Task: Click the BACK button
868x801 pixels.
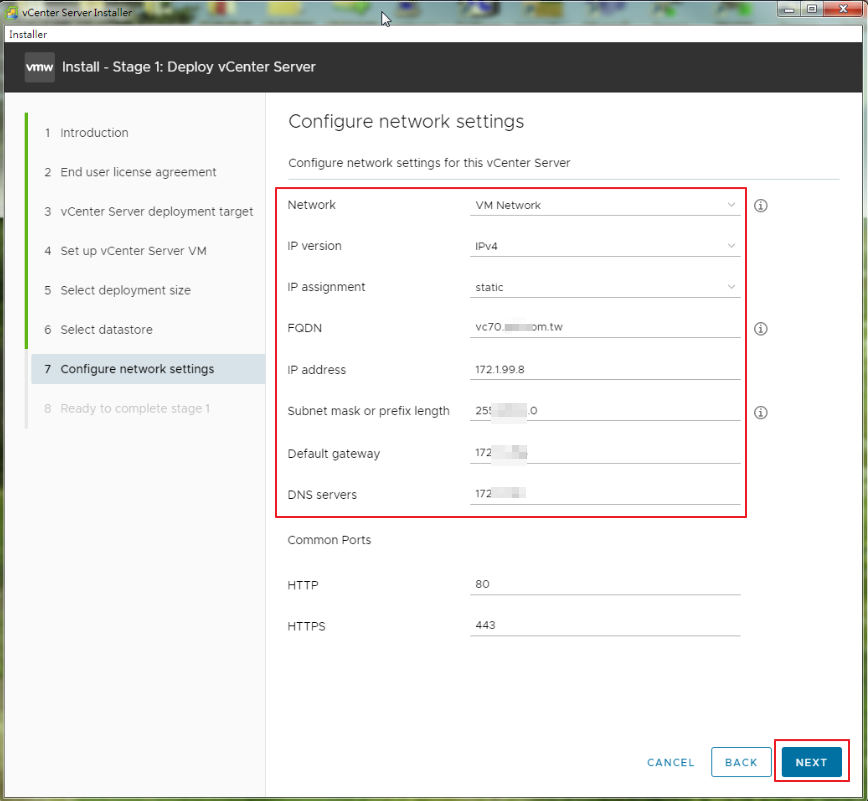Action: [x=741, y=762]
